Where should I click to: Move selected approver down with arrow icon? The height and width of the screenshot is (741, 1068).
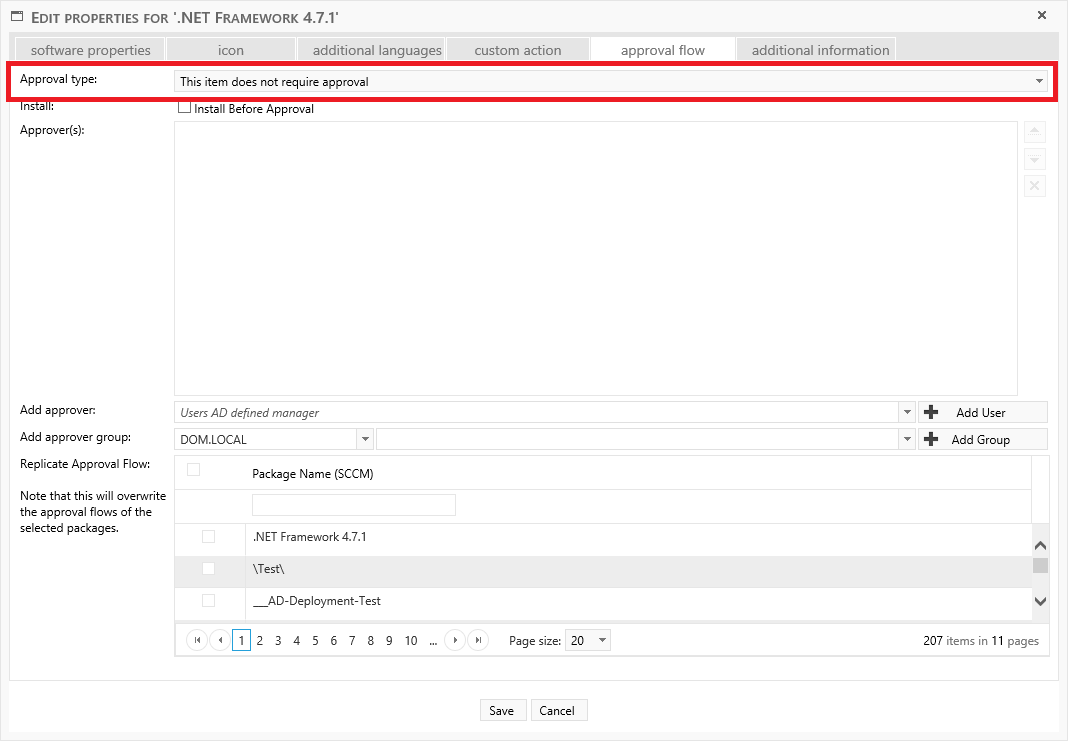click(1035, 159)
